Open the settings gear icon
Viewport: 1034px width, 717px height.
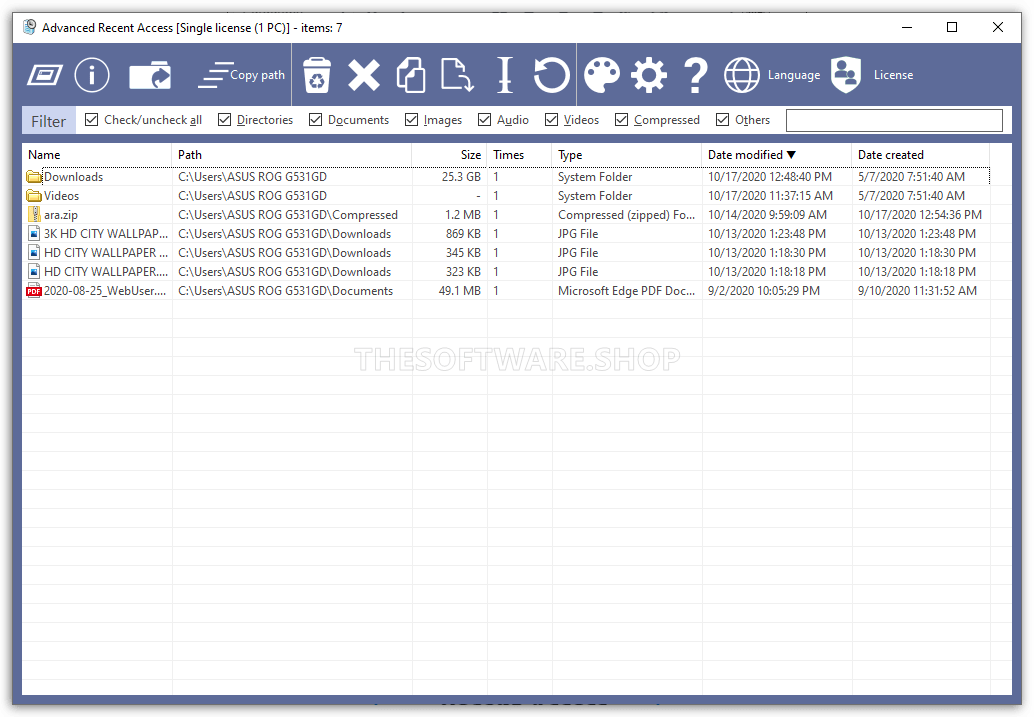click(649, 75)
